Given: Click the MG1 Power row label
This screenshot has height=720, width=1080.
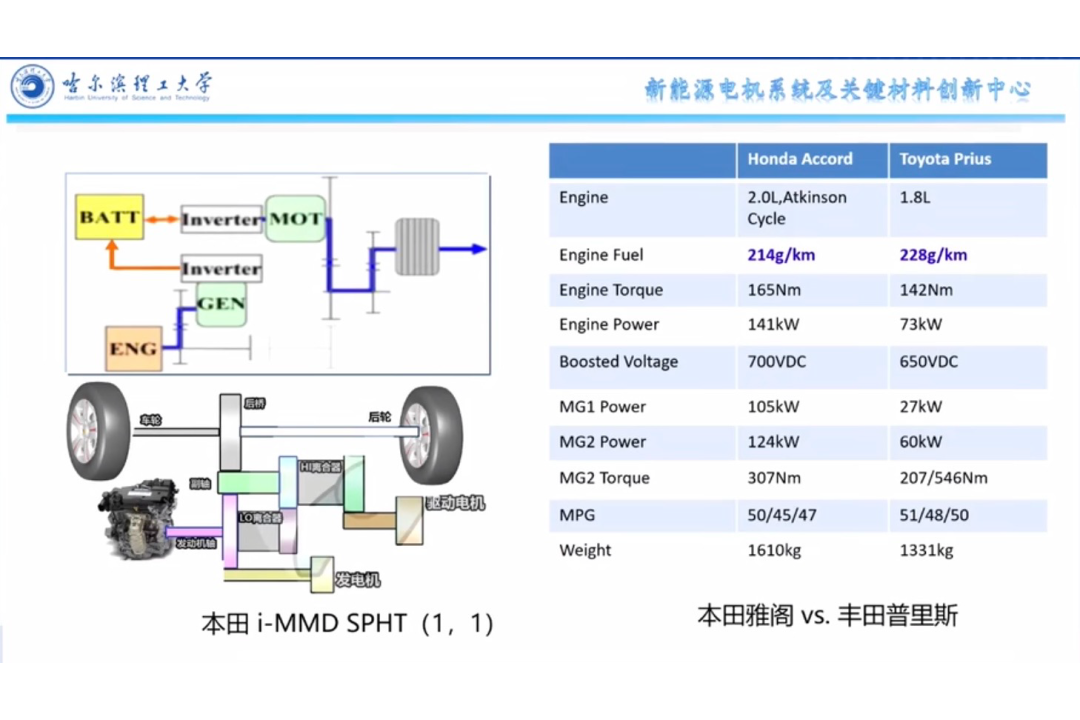Looking at the screenshot, I should [602, 407].
